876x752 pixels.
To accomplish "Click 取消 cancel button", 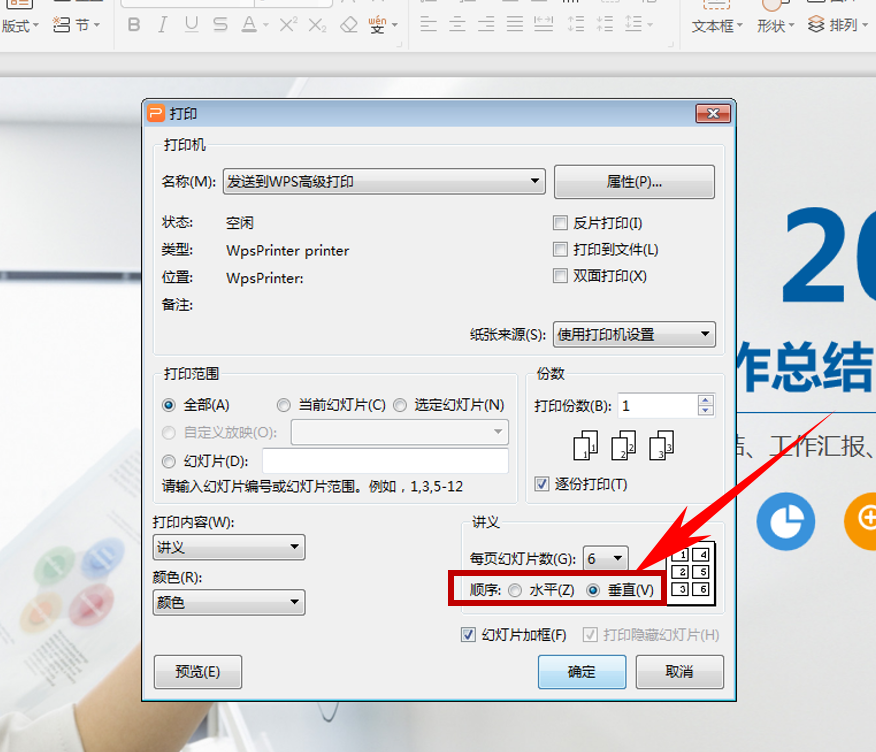I will pyautogui.click(x=679, y=672).
